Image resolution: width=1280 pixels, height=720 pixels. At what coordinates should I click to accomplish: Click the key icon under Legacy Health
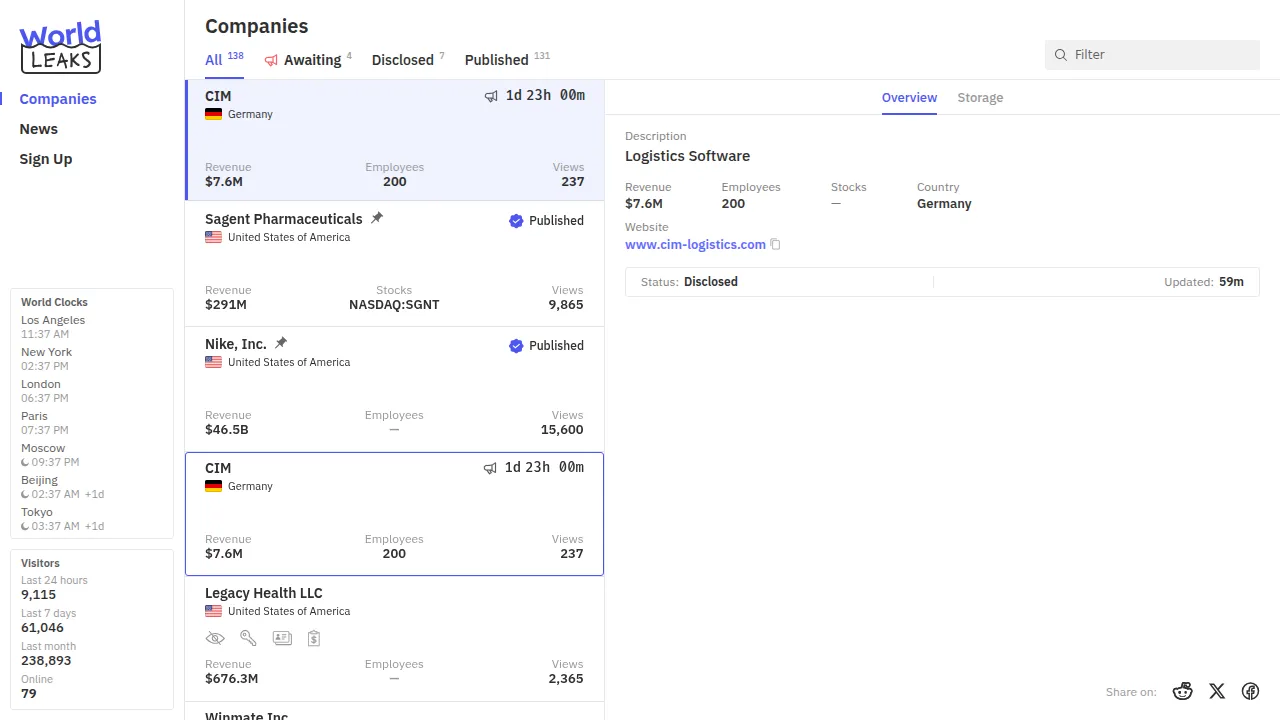[248, 638]
